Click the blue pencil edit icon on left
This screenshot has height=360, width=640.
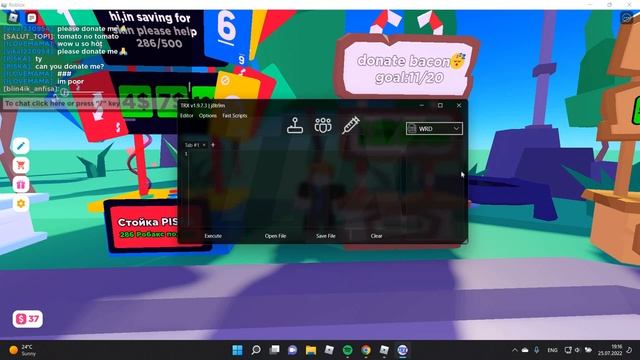click(x=21, y=146)
